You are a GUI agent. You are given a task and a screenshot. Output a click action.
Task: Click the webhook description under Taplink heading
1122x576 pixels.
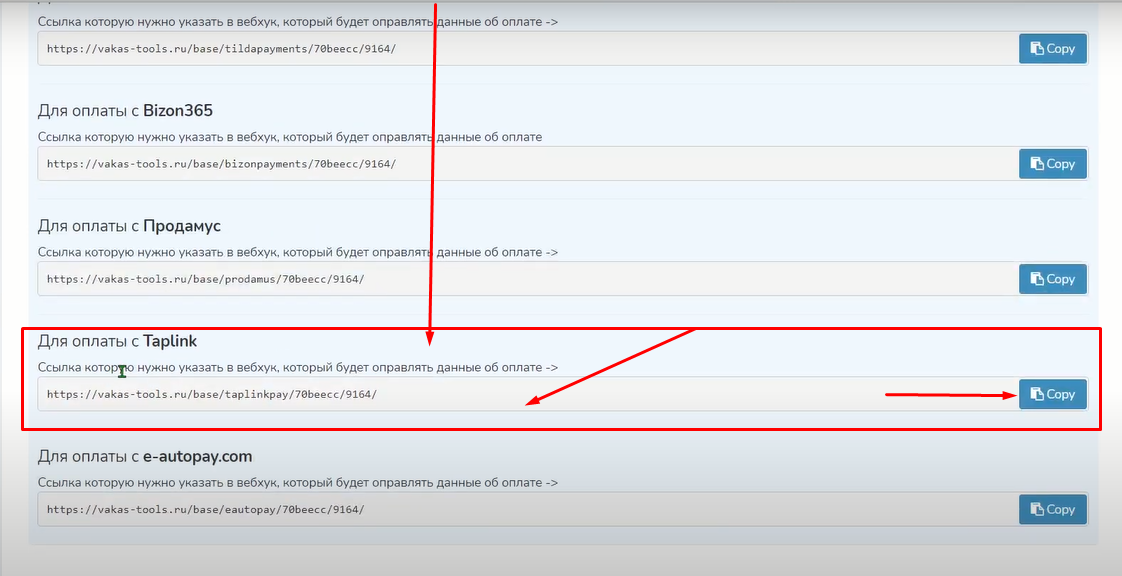(297, 367)
